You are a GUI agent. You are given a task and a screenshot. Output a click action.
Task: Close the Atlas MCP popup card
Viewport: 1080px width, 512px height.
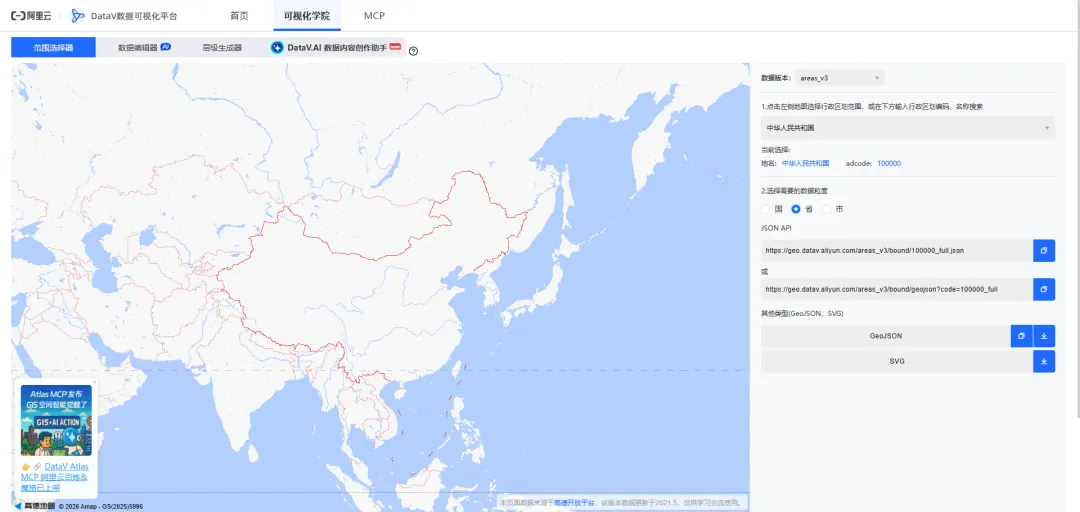[x=94, y=382]
